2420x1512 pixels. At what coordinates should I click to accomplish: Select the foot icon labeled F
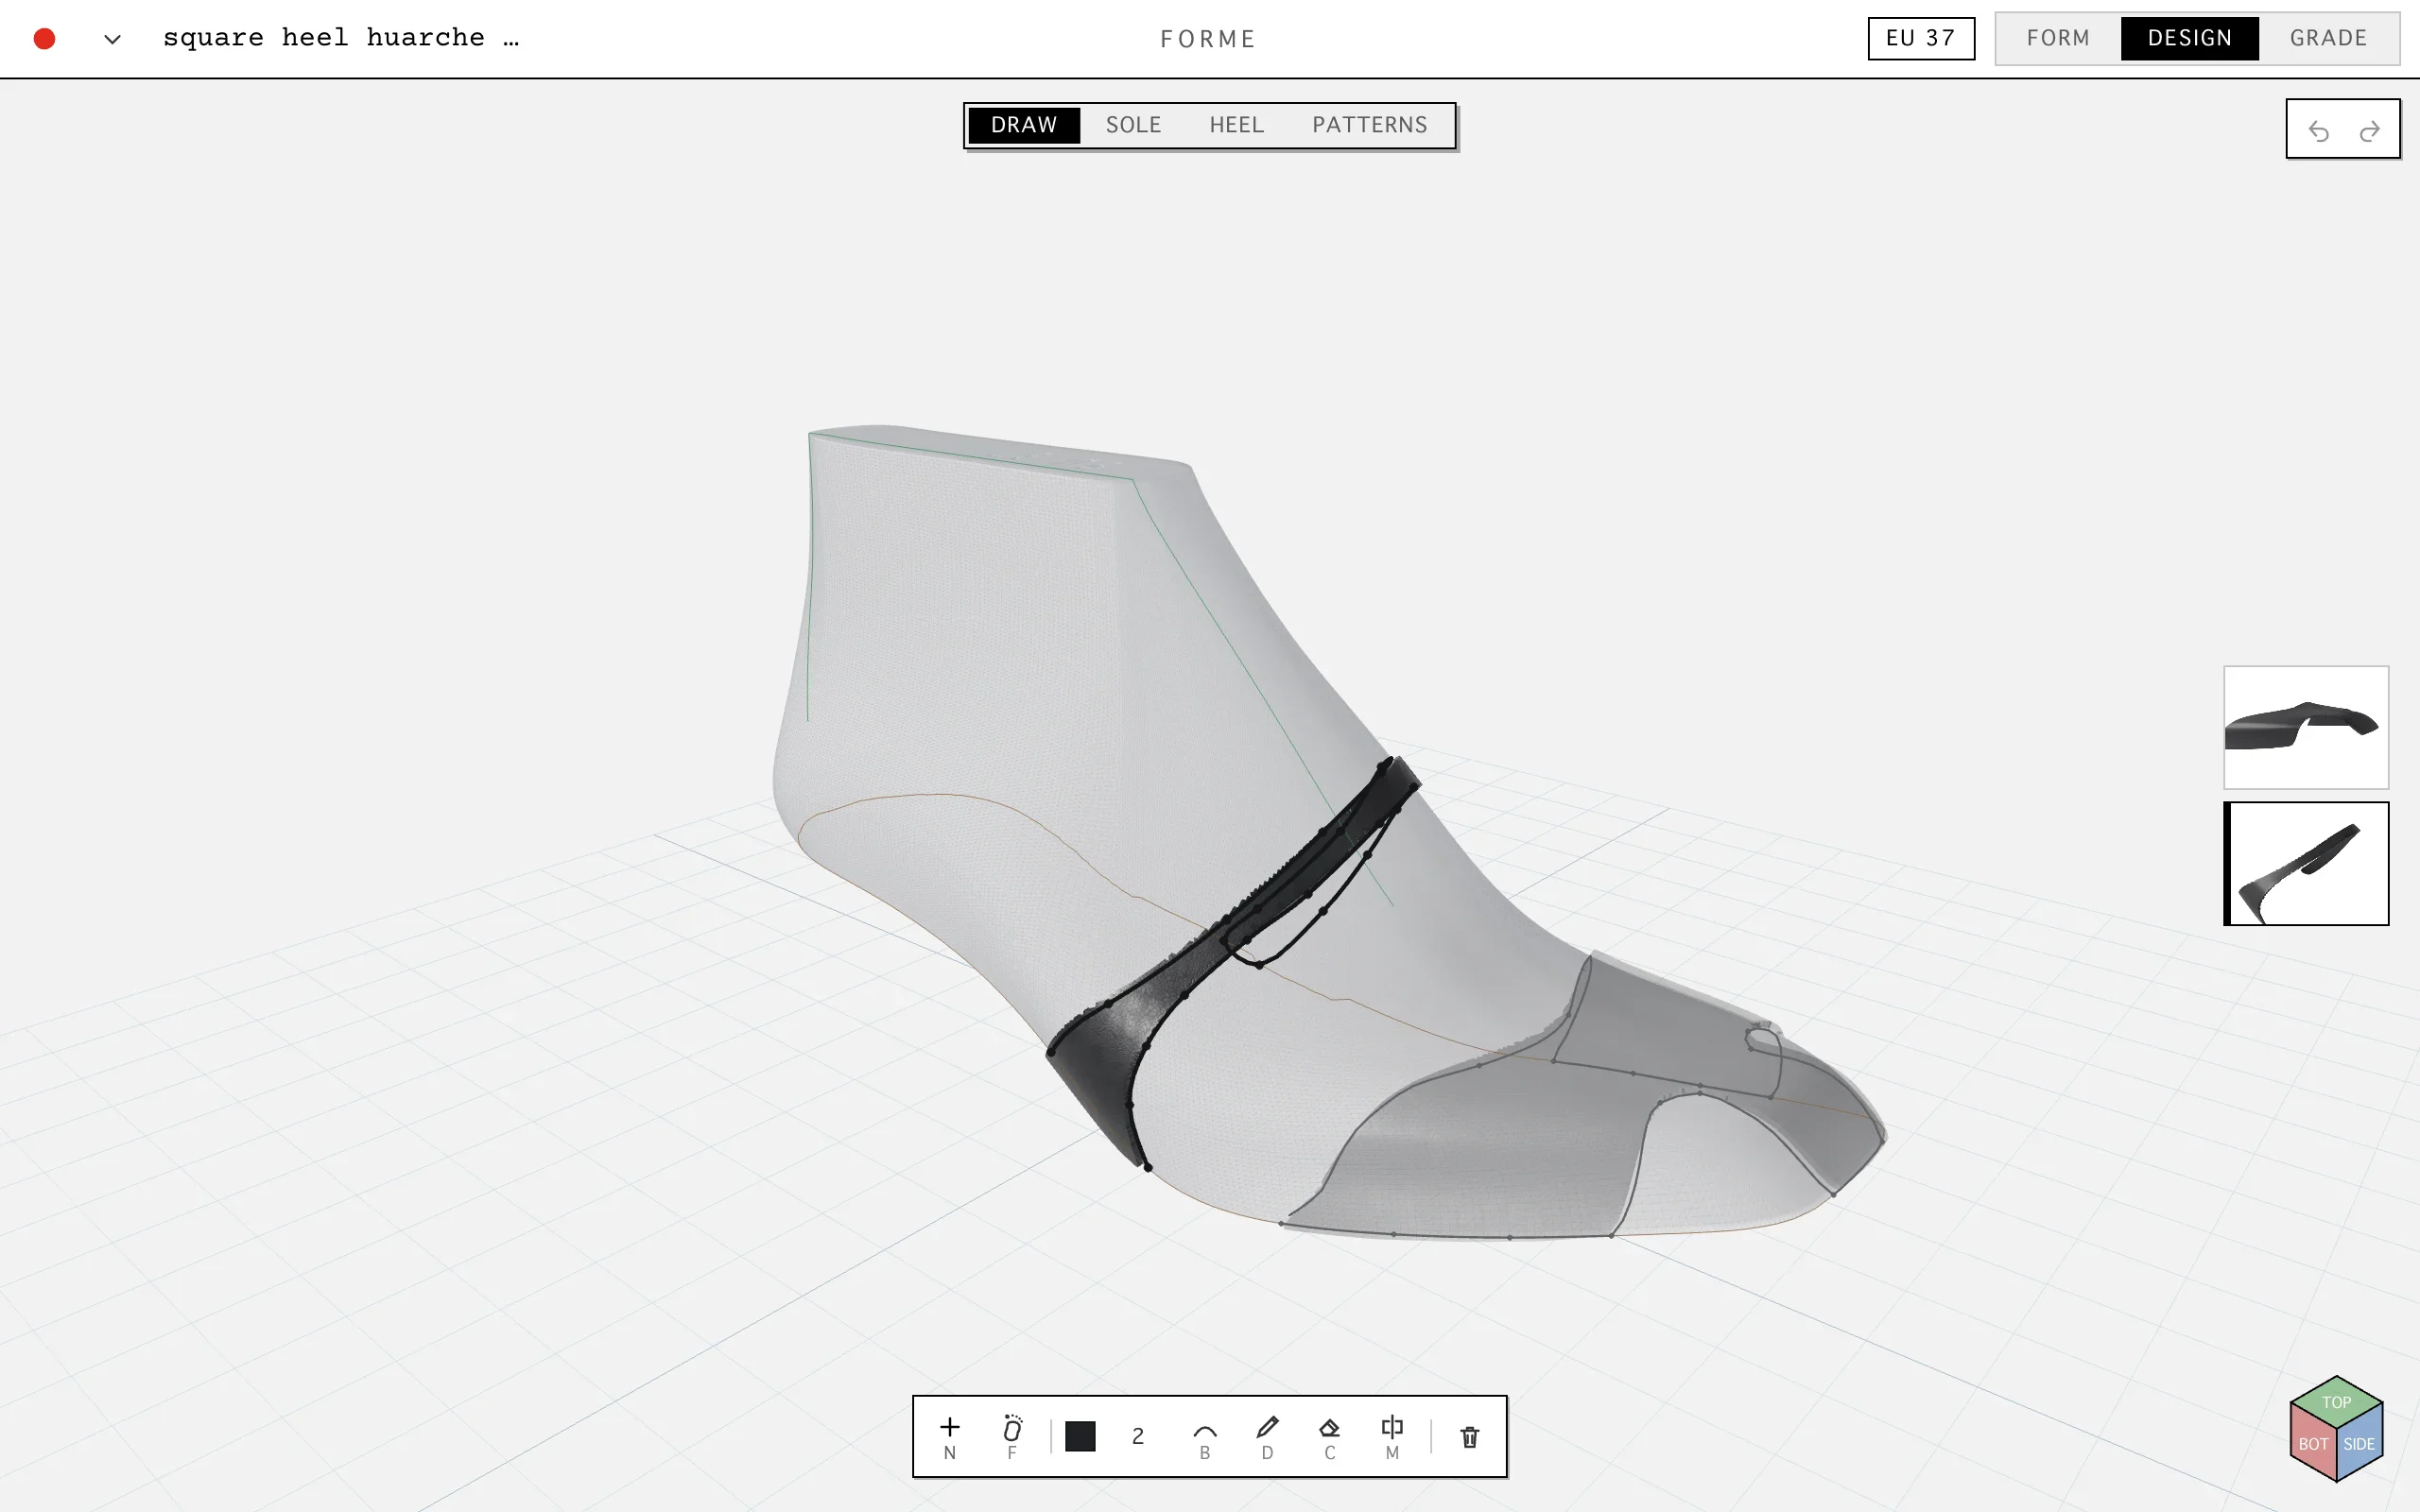click(x=1011, y=1436)
